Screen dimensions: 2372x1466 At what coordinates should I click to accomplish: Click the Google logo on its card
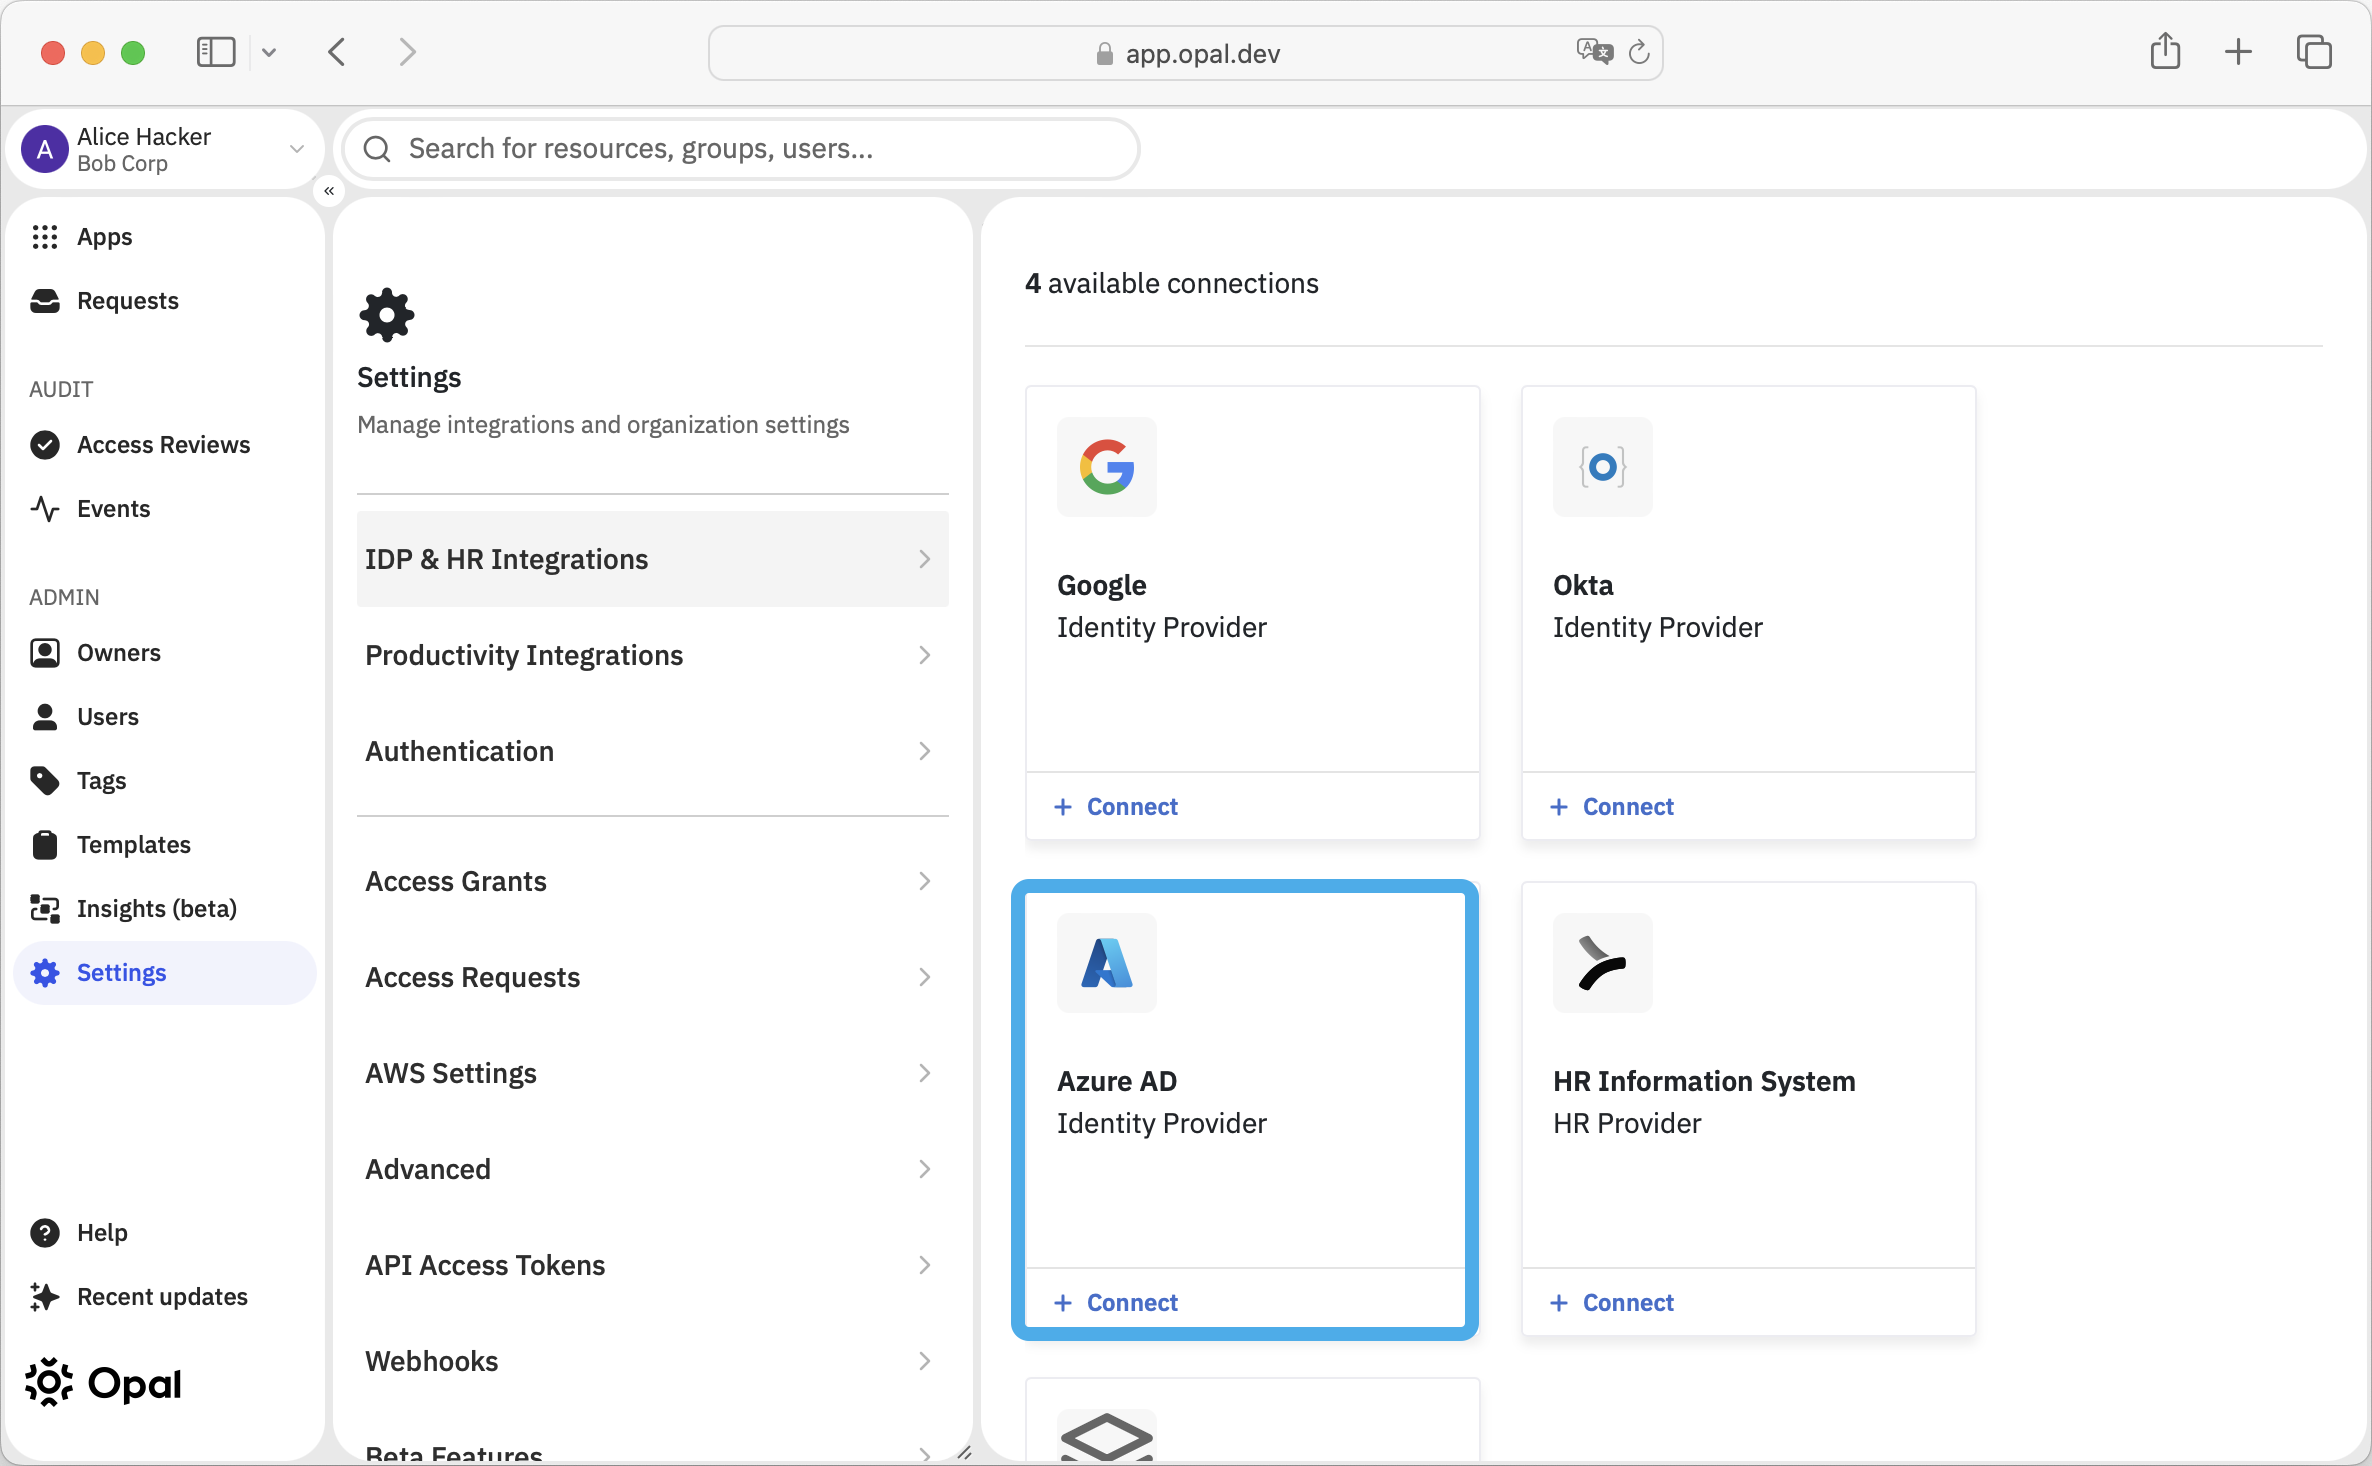[1107, 467]
